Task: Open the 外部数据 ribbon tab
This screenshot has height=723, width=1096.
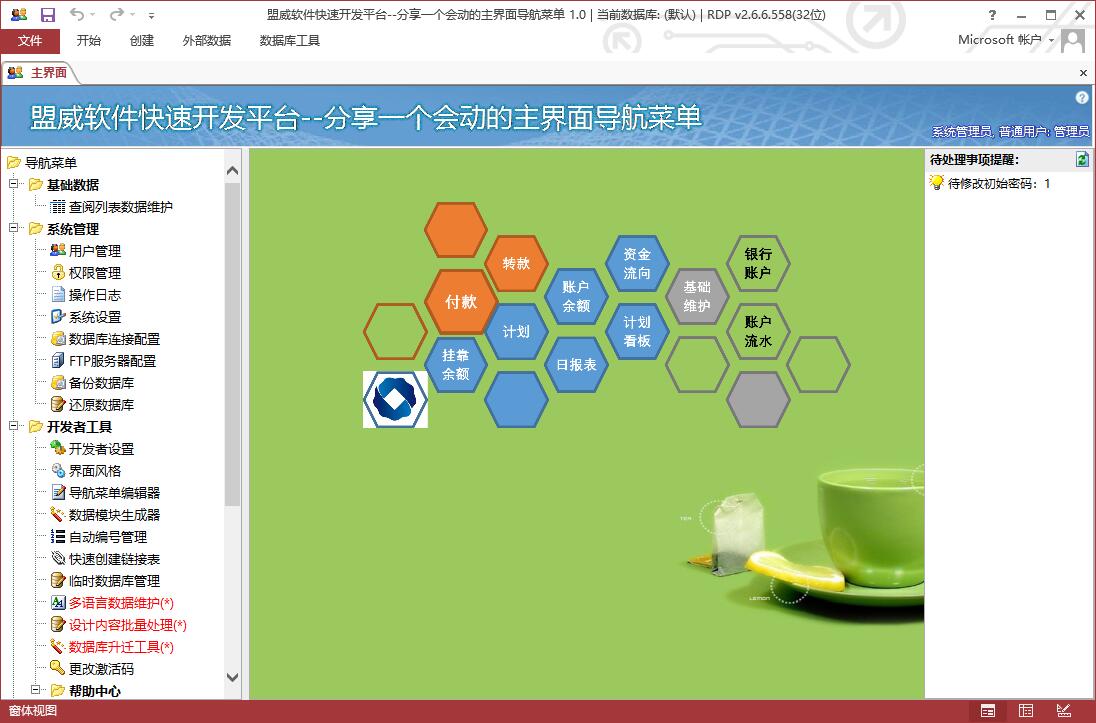Action: 207,41
